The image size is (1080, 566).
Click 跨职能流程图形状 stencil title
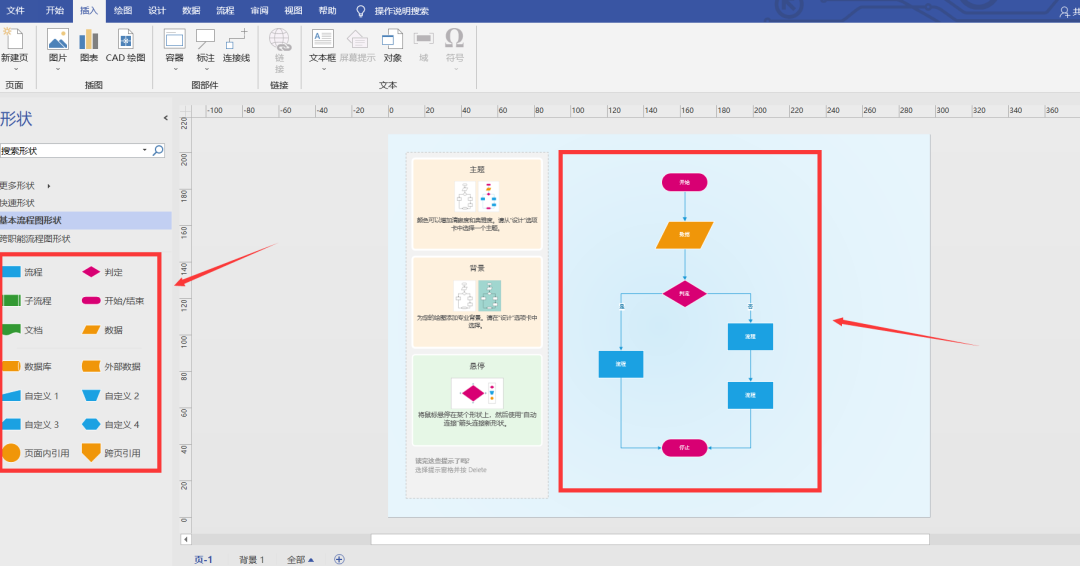click(x=36, y=239)
